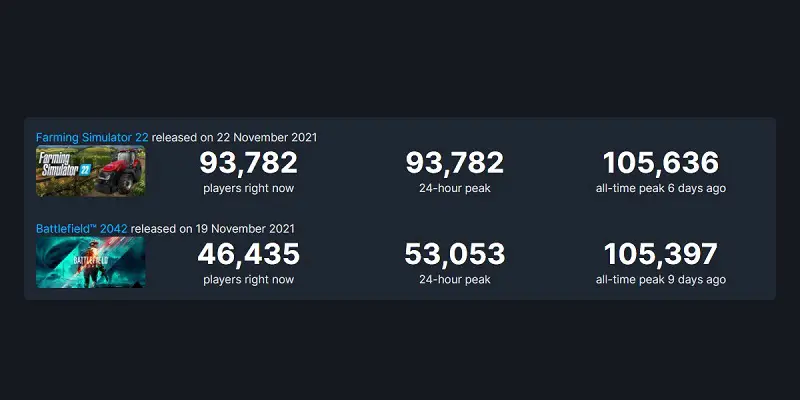
Task: Click "24-hour peak" label in Farming Simulator row
Action: point(455,187)
